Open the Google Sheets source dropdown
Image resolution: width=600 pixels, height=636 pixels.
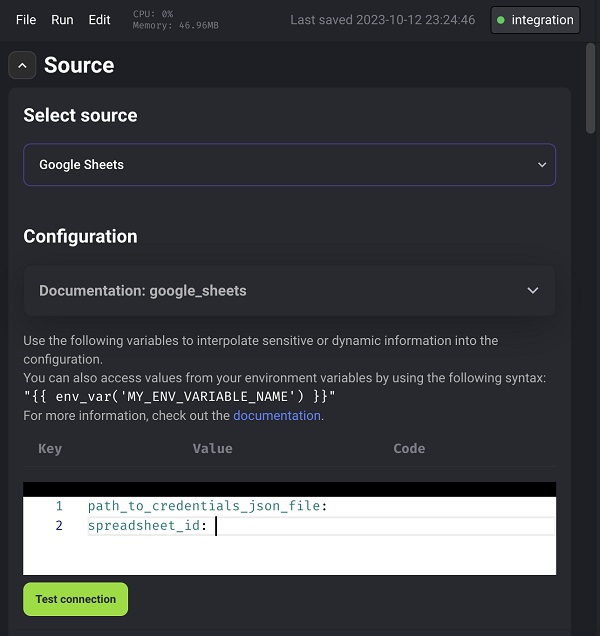[x=289, y=165]
